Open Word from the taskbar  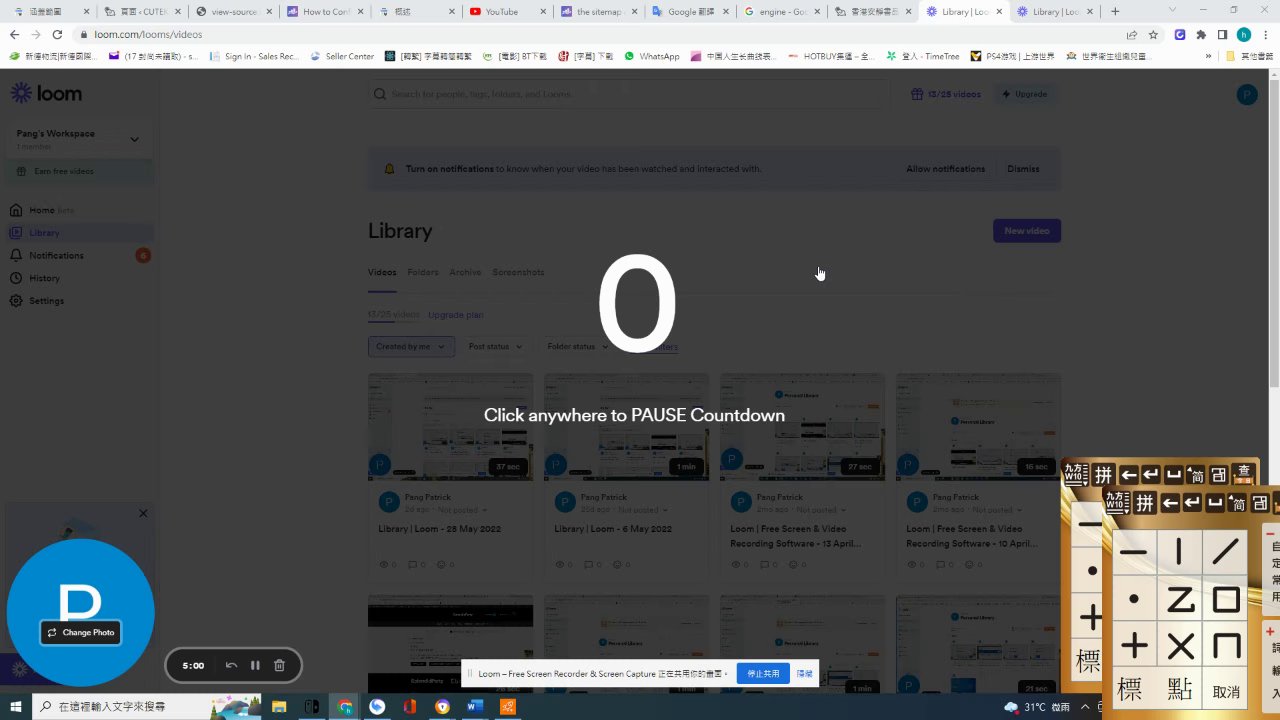click(474, 706)
